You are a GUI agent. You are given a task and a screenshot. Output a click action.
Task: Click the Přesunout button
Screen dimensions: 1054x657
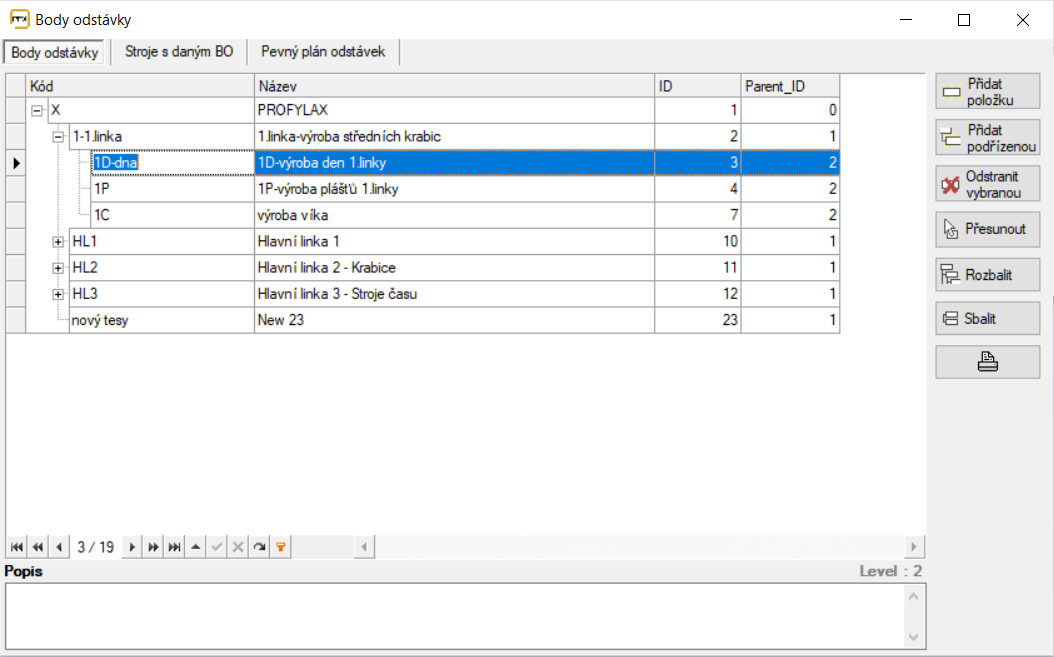pyautogui.click(x=987, y=229)
